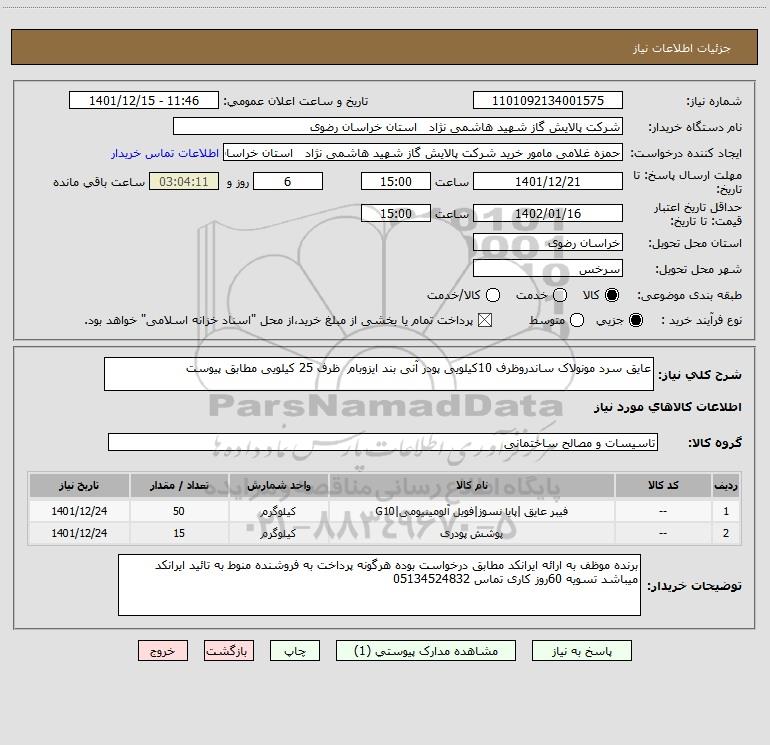Click row number 1 cell
Image resolution: width=770 pixels, height=745 pixels.
pos(726,511)
